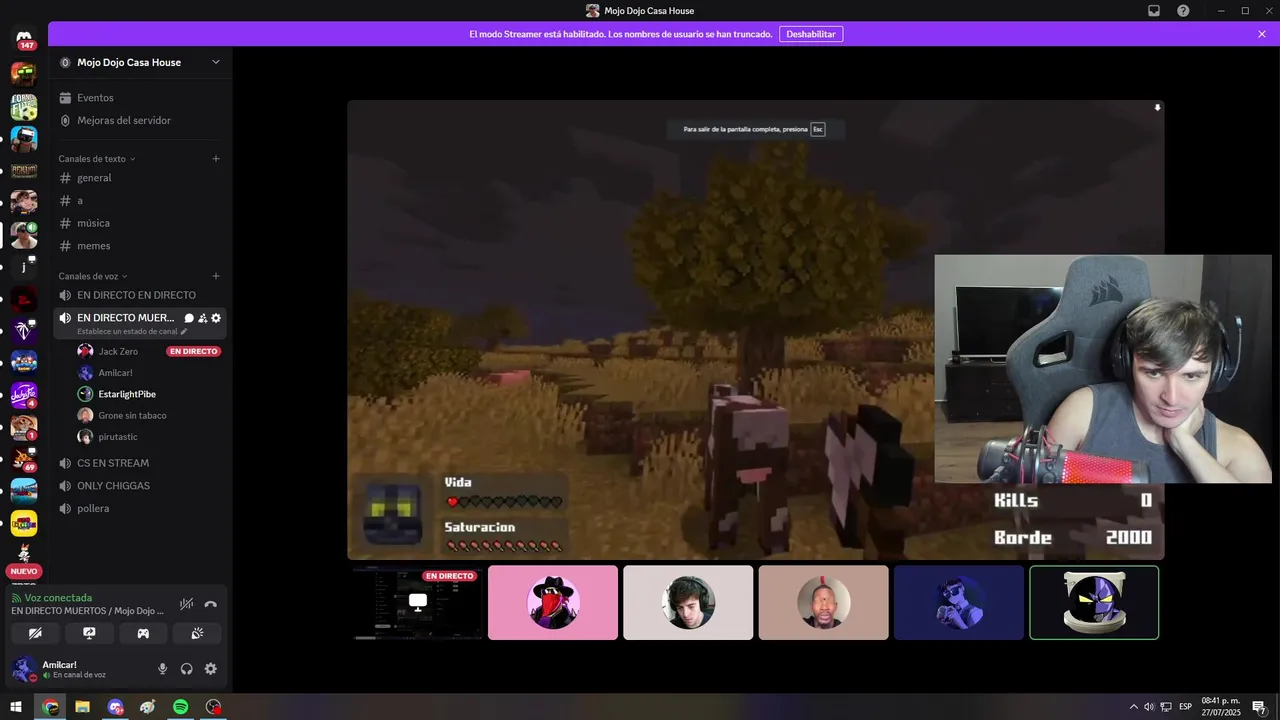1280x720 pixels.
Task: Open Spotify from the taskbar
Action: [180, 707]
